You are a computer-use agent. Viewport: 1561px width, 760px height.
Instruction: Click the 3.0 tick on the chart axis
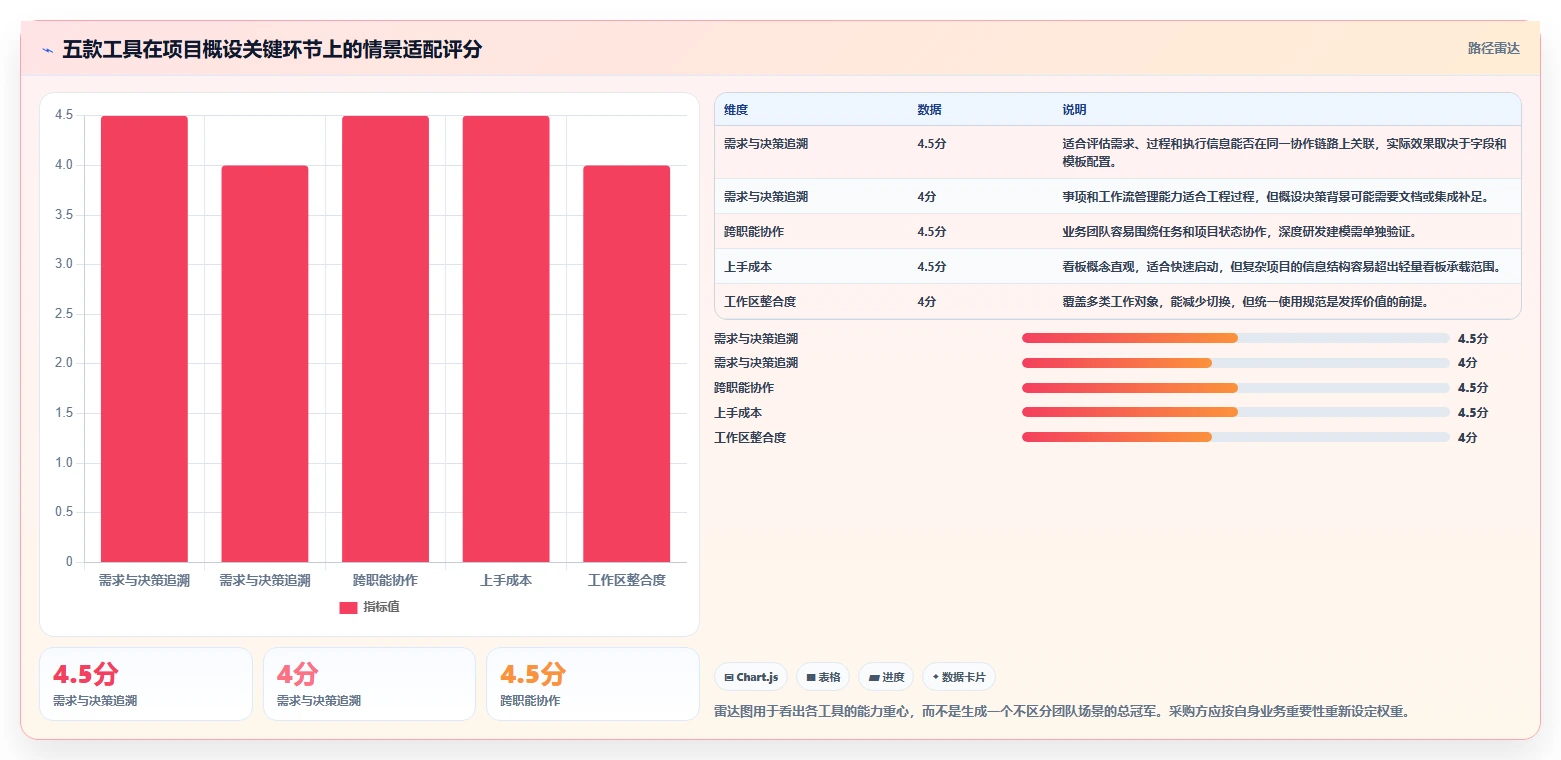[64, 264]
